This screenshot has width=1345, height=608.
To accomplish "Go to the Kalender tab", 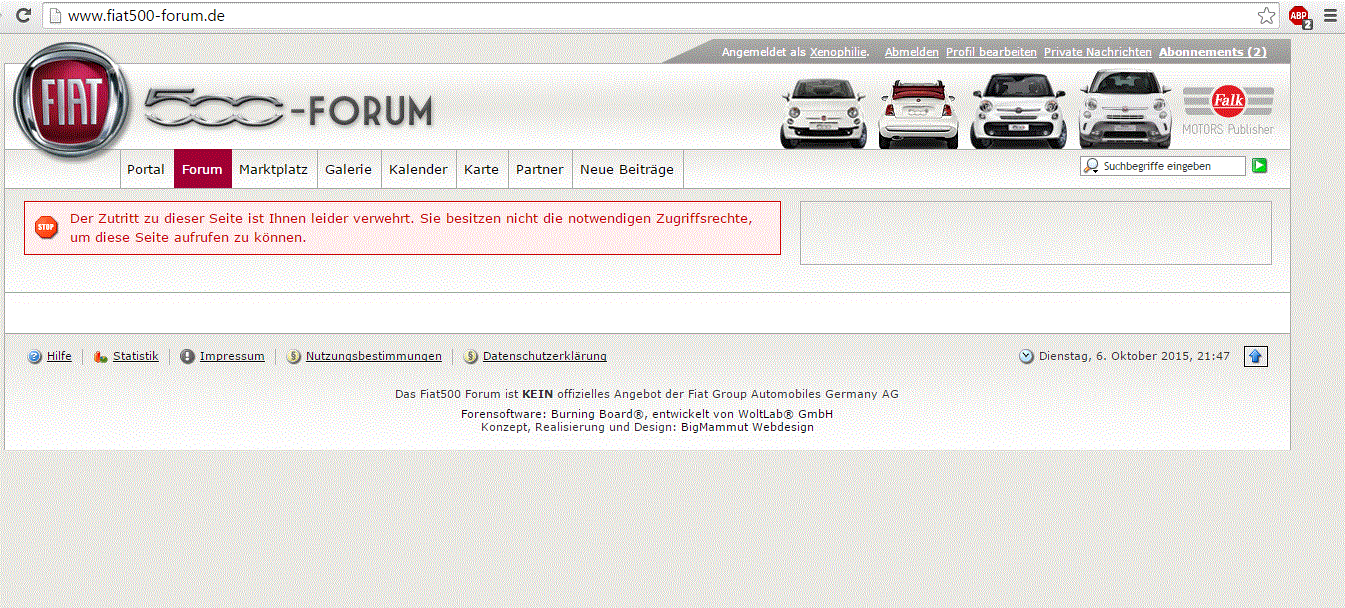I will (x=418, y=169).
